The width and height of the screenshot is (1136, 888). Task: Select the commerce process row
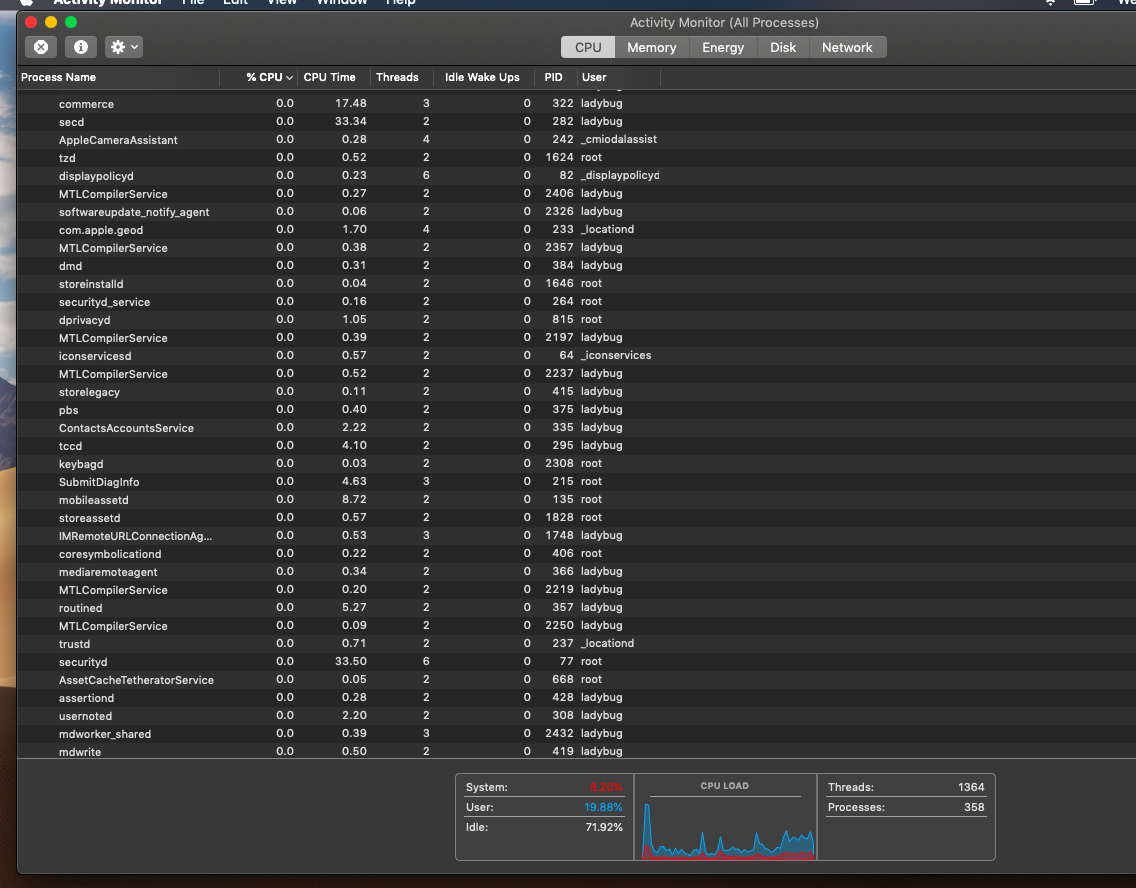[x=577, y=104]
